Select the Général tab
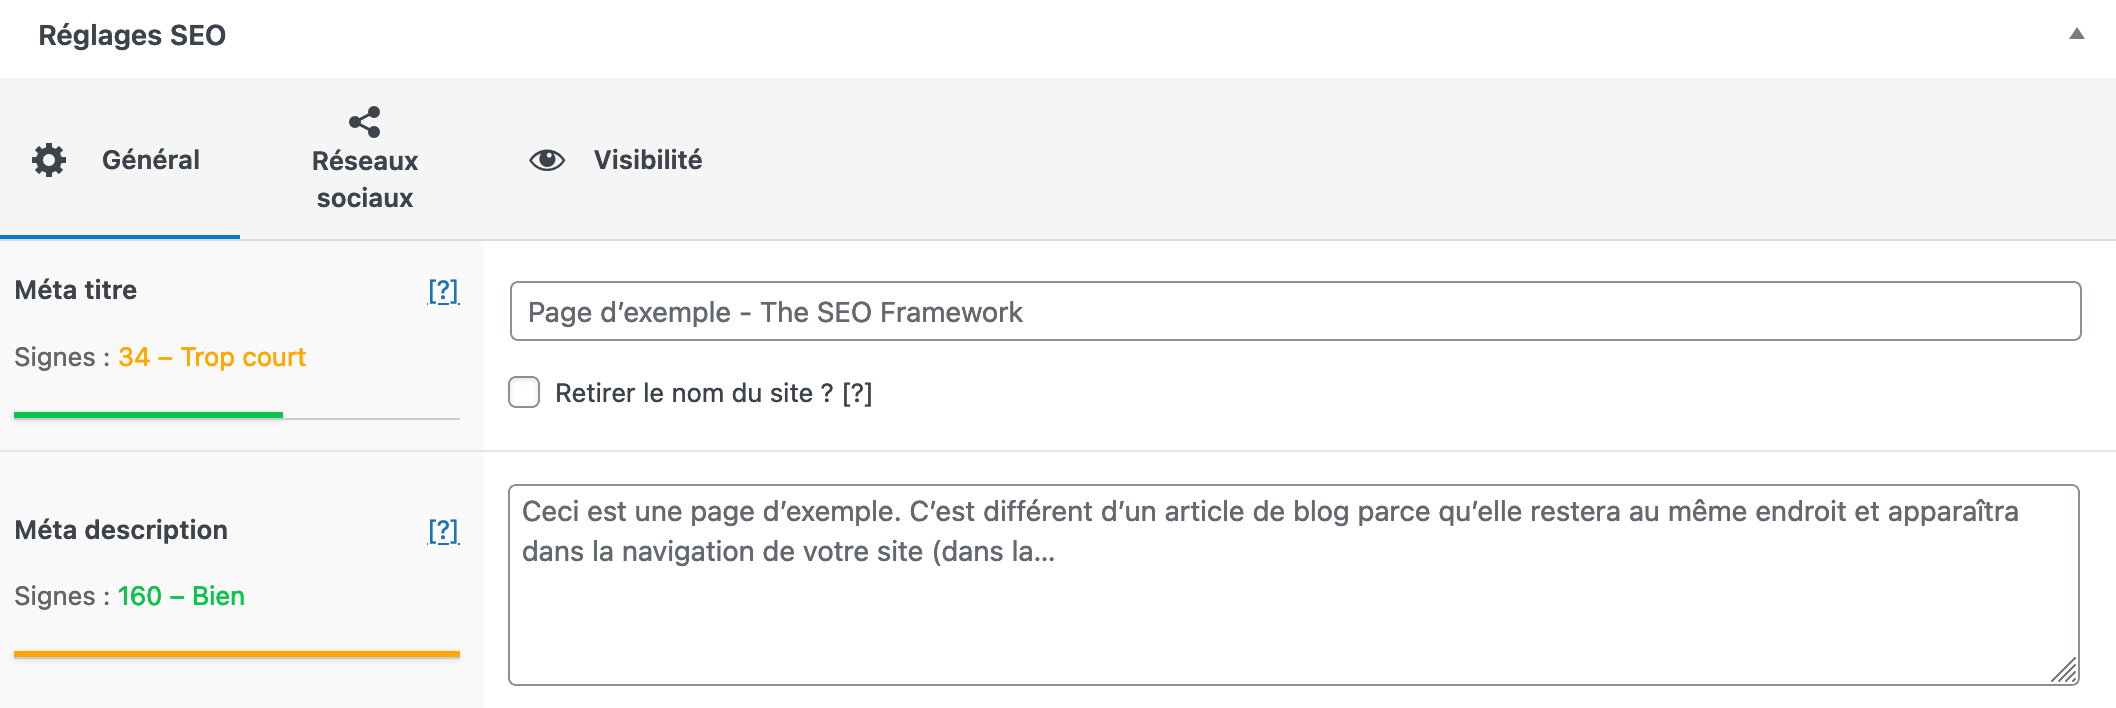The image size is (2116, 708). click(x=151, y=159)
